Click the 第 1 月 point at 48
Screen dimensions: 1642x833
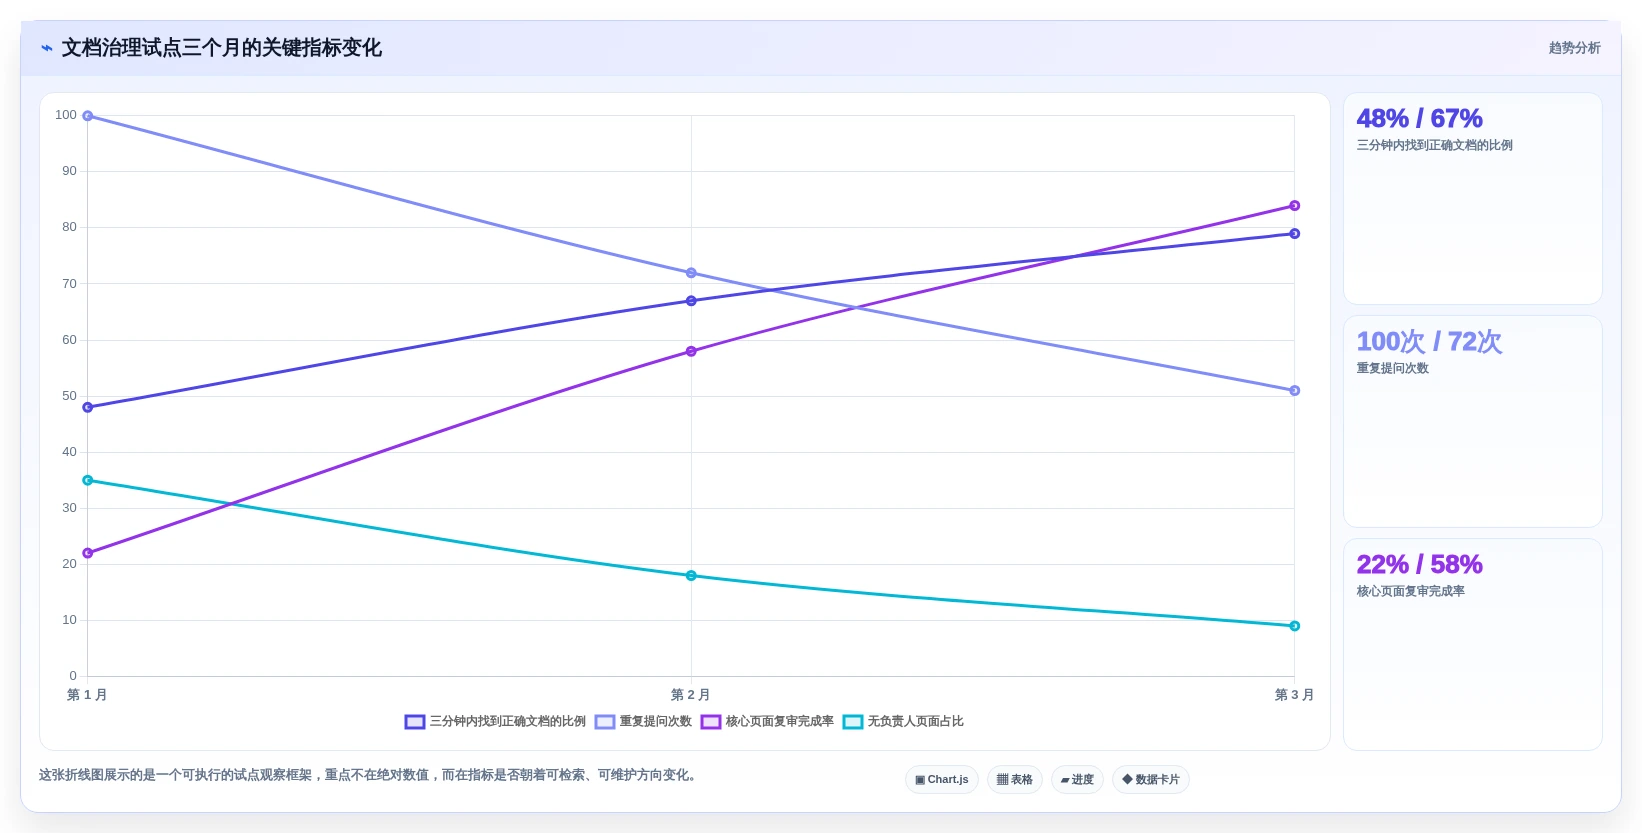coord(88,407)
